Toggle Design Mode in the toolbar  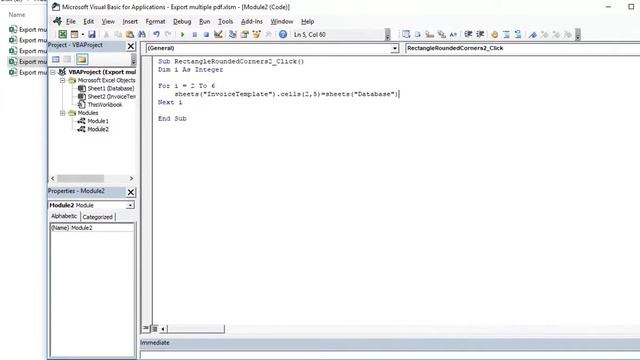(x=218, y=35)
